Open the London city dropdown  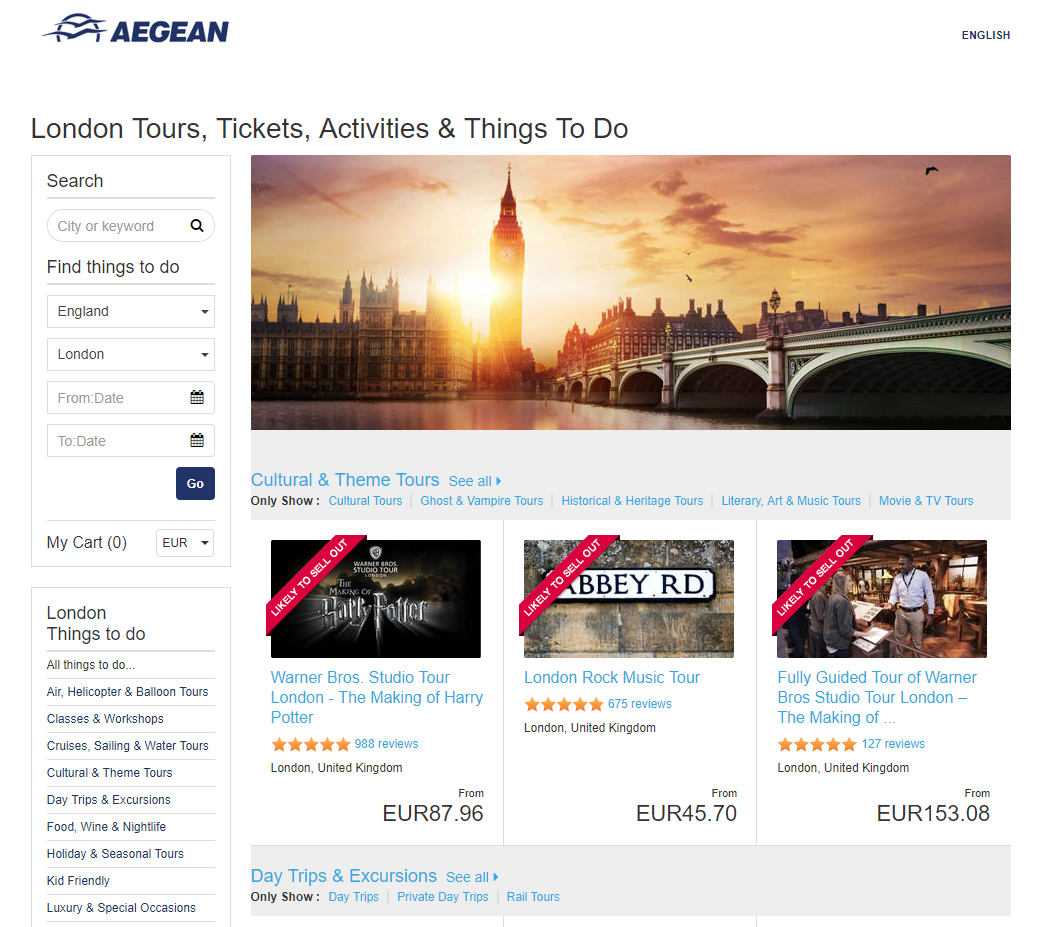pos(131,355)
